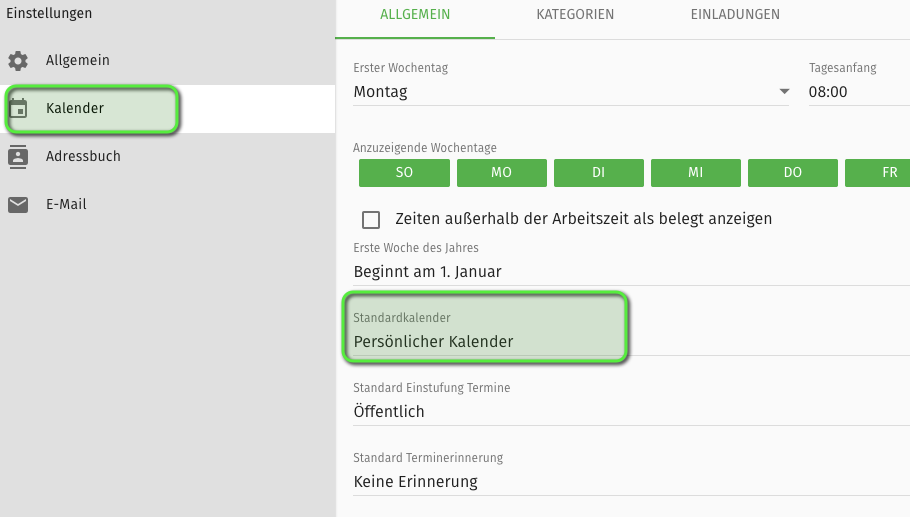Viewport: 910px width, 517px height.
Task: Enable Zeiten außerhalb der Arbeitszeit checkbox
Action: (371, 219)
